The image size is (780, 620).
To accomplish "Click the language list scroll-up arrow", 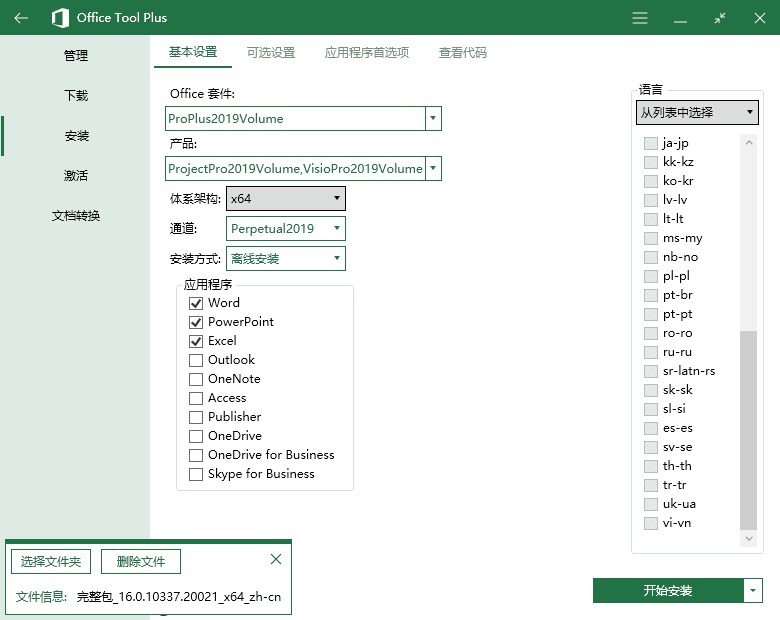I will (x=749, y=143).
